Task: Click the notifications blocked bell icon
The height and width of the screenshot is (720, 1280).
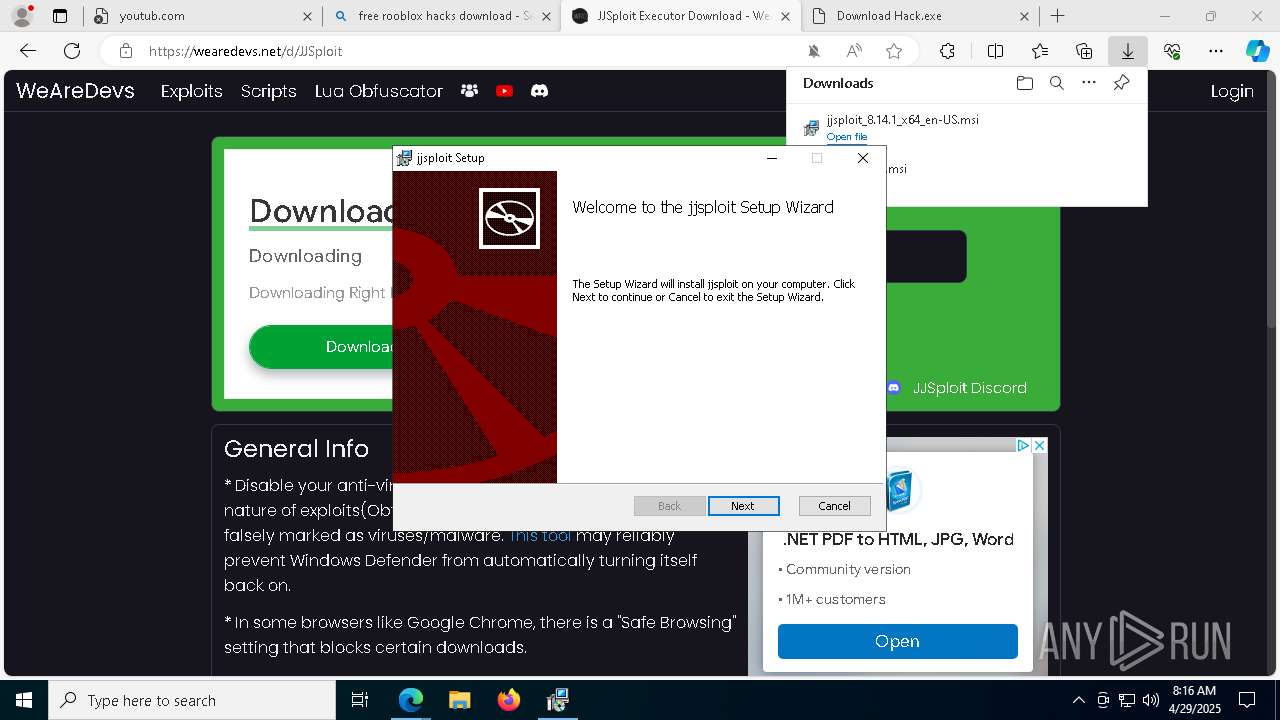Action: coord(814,51)
